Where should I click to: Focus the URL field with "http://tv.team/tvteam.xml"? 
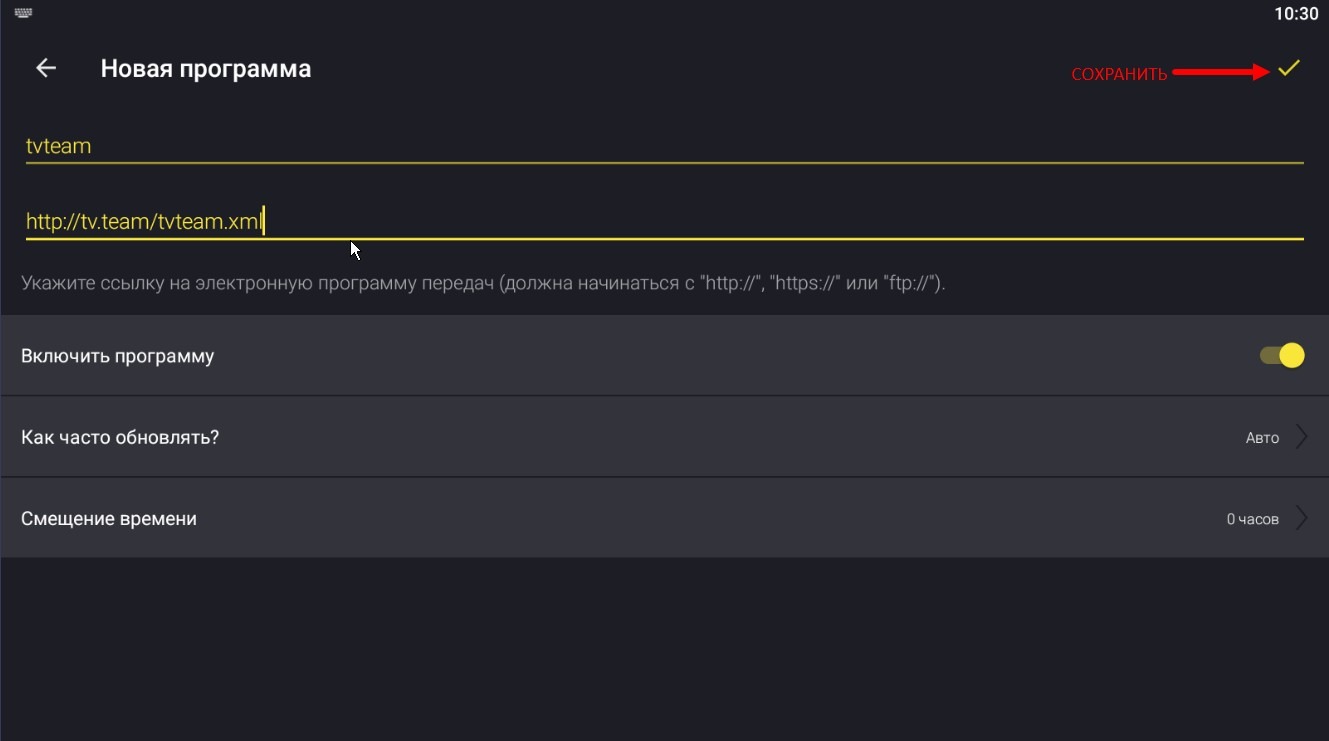click(600, 222)
